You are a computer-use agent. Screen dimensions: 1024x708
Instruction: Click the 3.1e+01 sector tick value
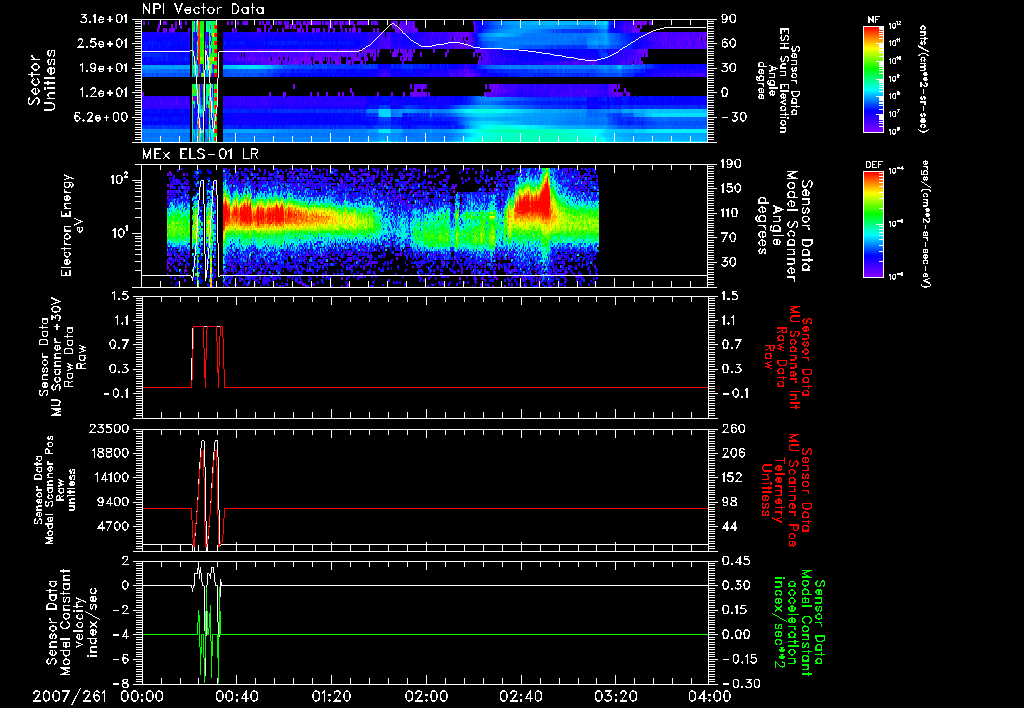click(103, 19)
